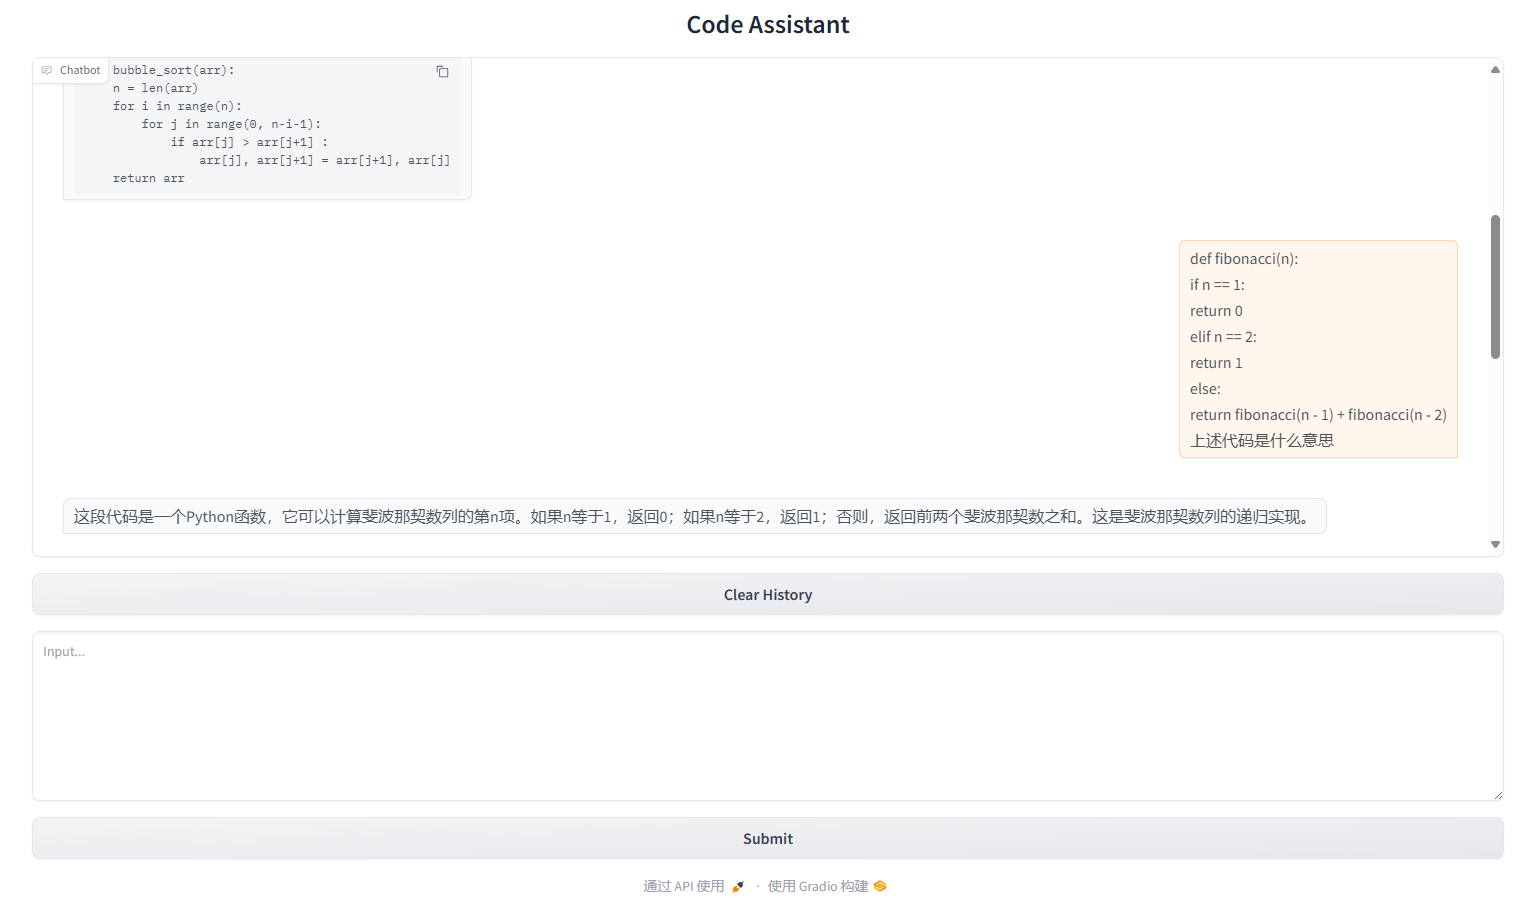
Task: Click the swap line 'arr[j], arr[j+1] = arr[j+1], arr[j]'
Action: click(325, 160)
